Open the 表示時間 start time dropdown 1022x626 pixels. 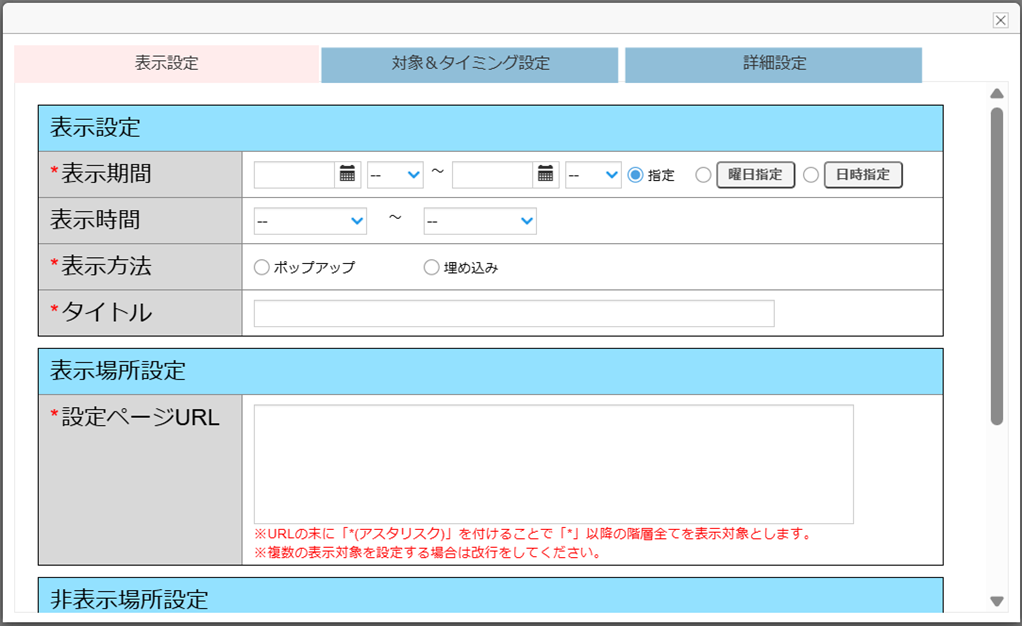(311, 221)
